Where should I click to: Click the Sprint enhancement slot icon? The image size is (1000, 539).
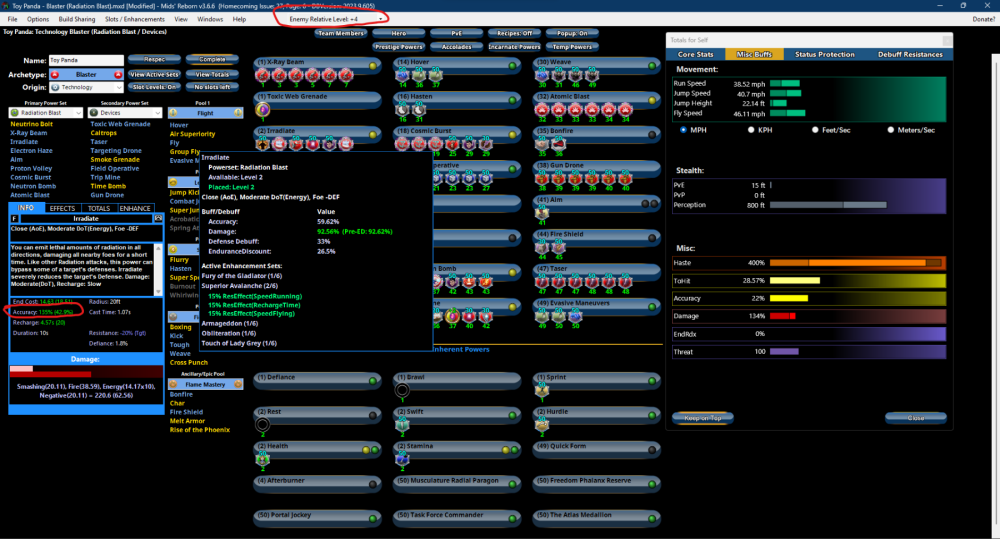tap(542, 390)
